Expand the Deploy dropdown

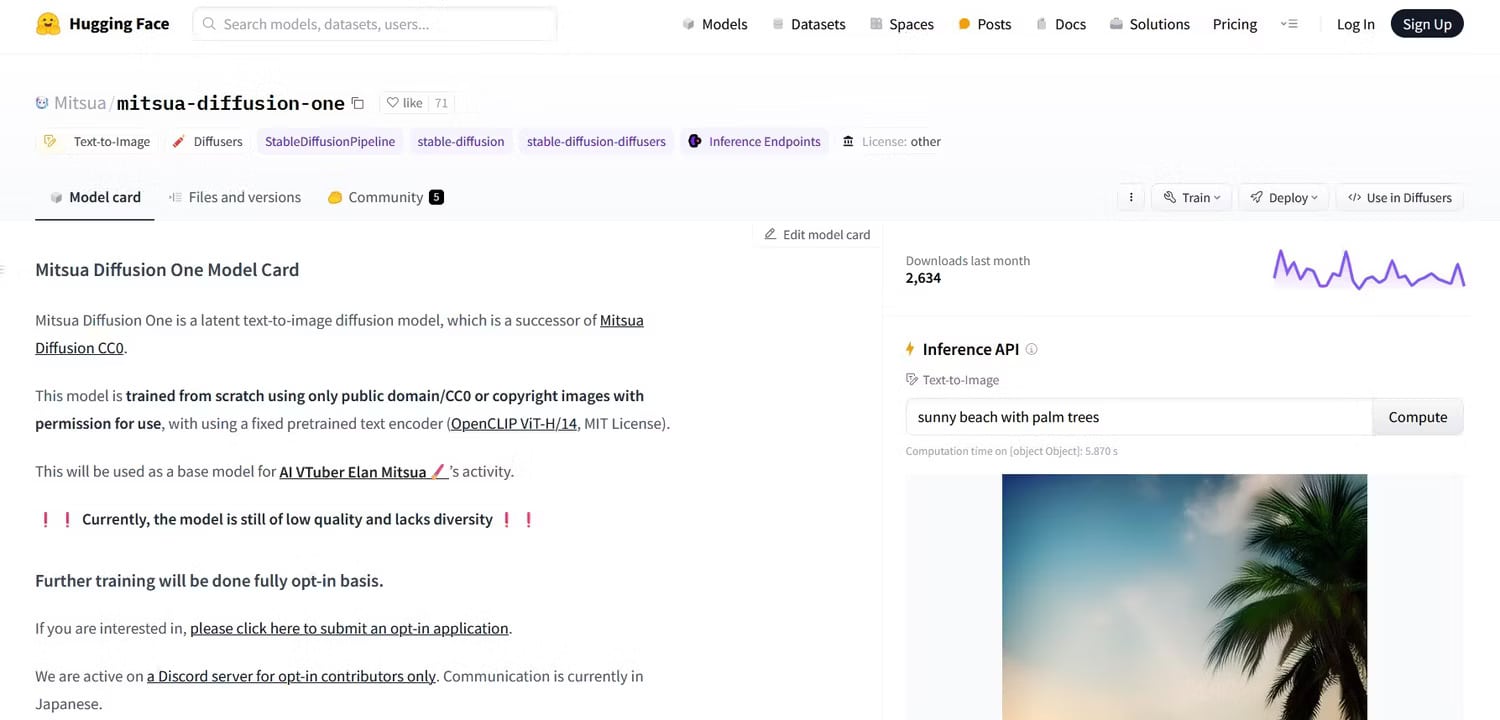1284,198
